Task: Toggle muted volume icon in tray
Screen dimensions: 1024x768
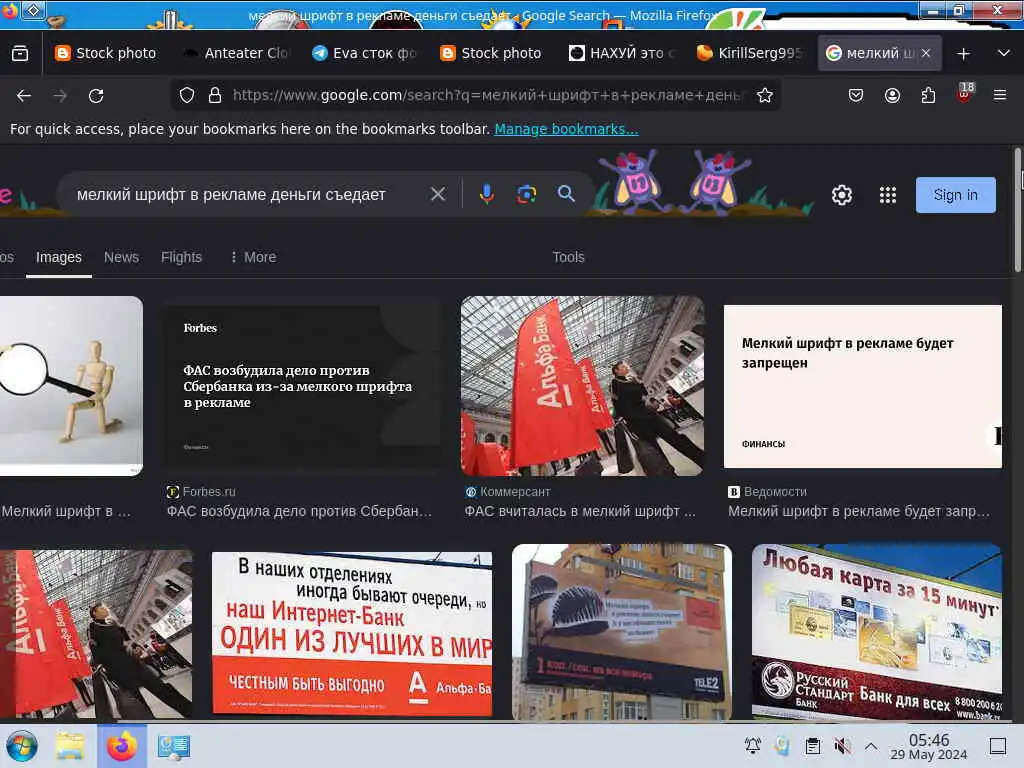Action: (842, 746)
